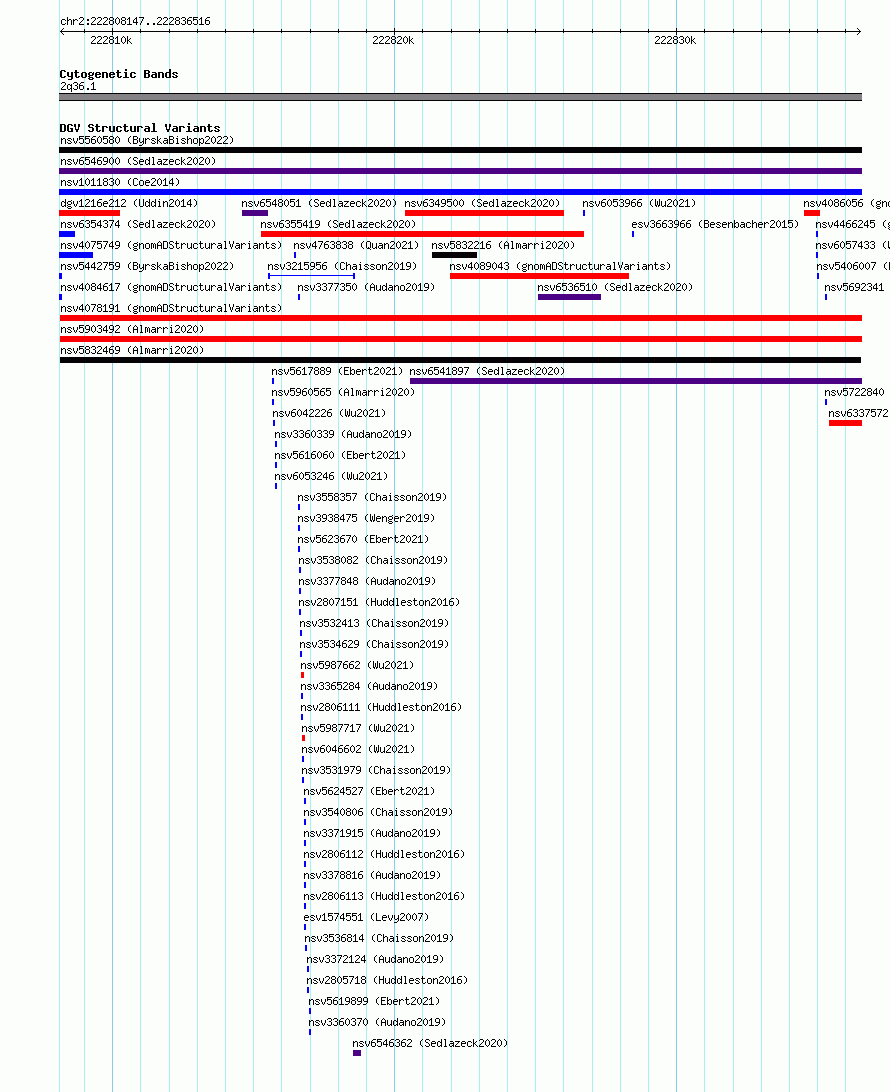Click nsv4075749 (gnomADStructuralVariants) label
This screenshot has height=1092, width=890.
click(x=171, y=245)
